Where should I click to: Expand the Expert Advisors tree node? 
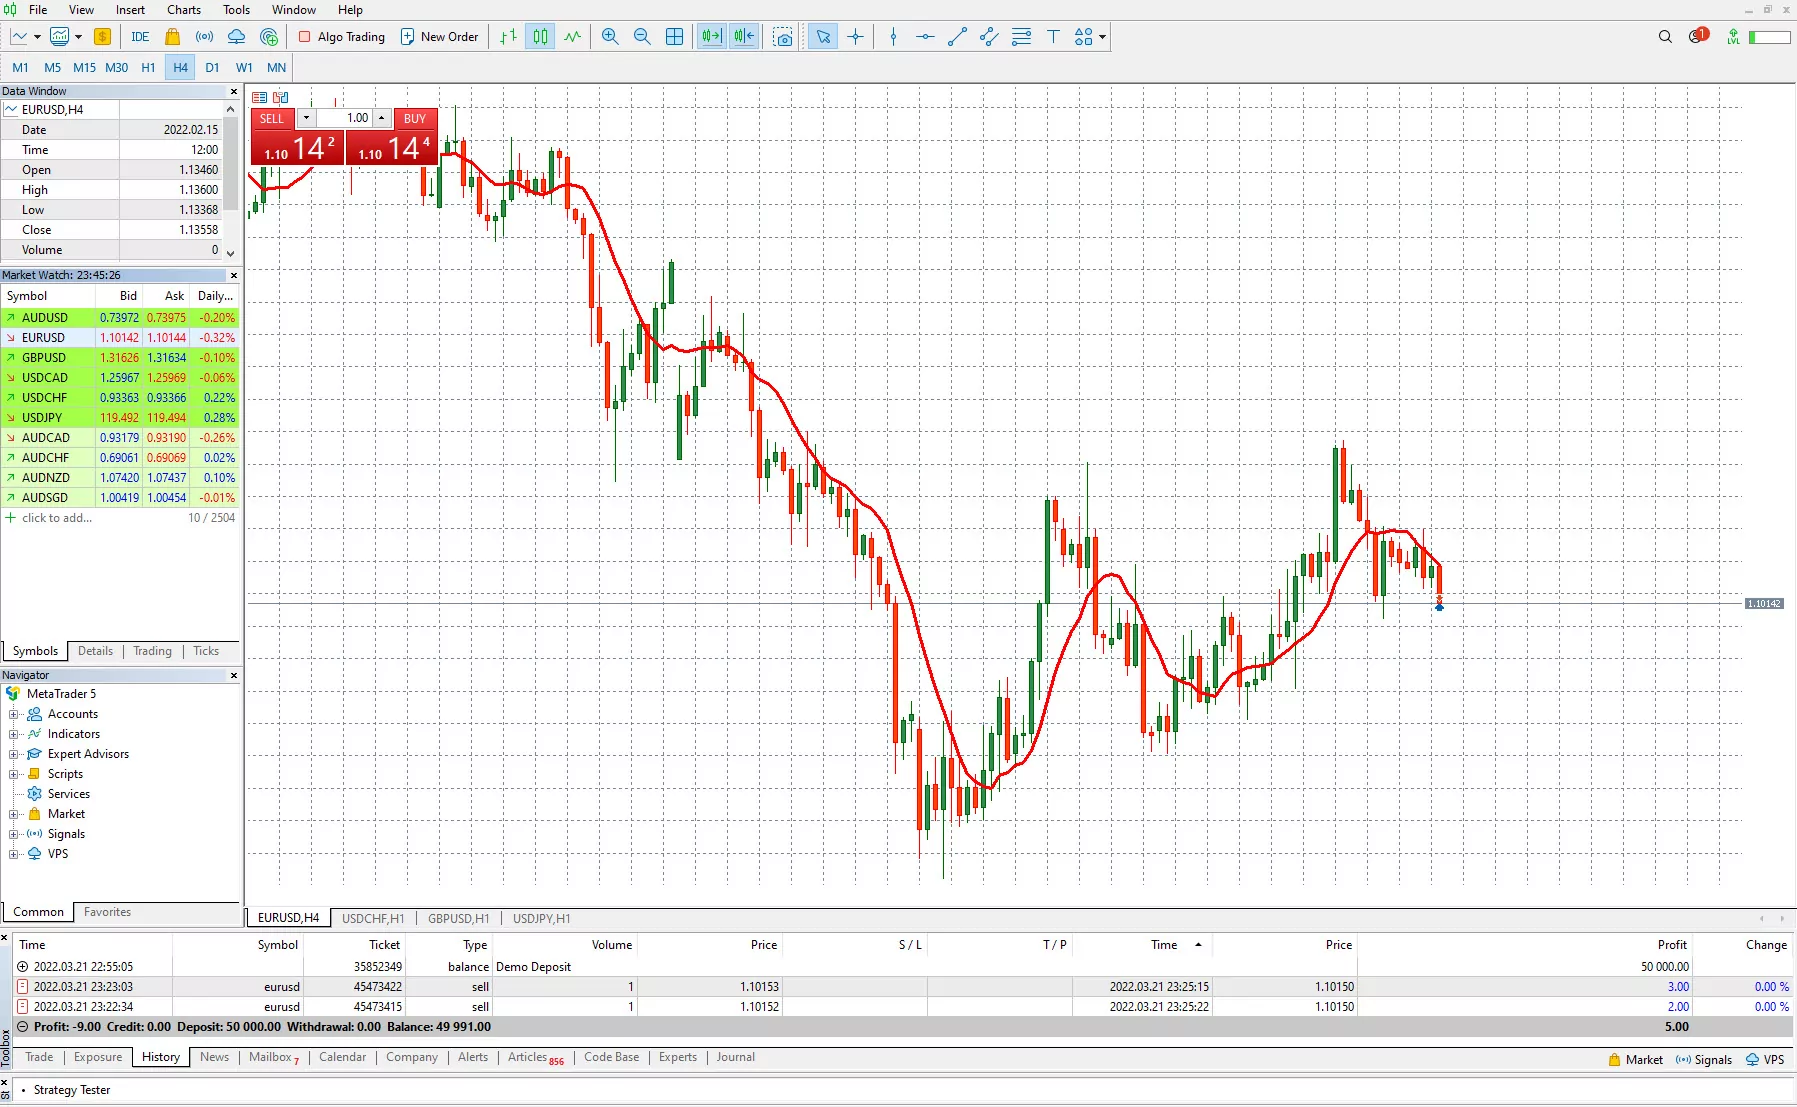pos(14,754)
